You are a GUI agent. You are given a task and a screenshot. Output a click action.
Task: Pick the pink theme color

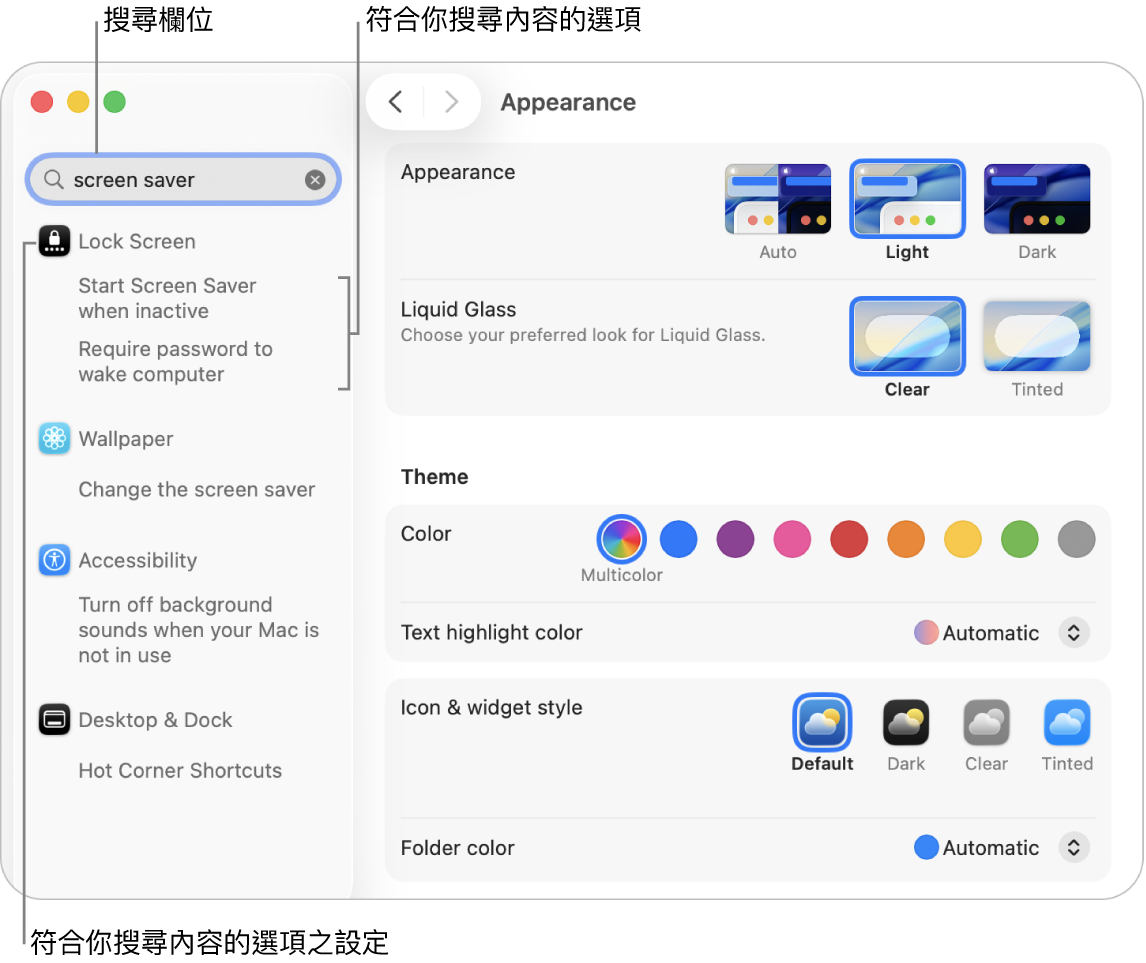point(792,539)
